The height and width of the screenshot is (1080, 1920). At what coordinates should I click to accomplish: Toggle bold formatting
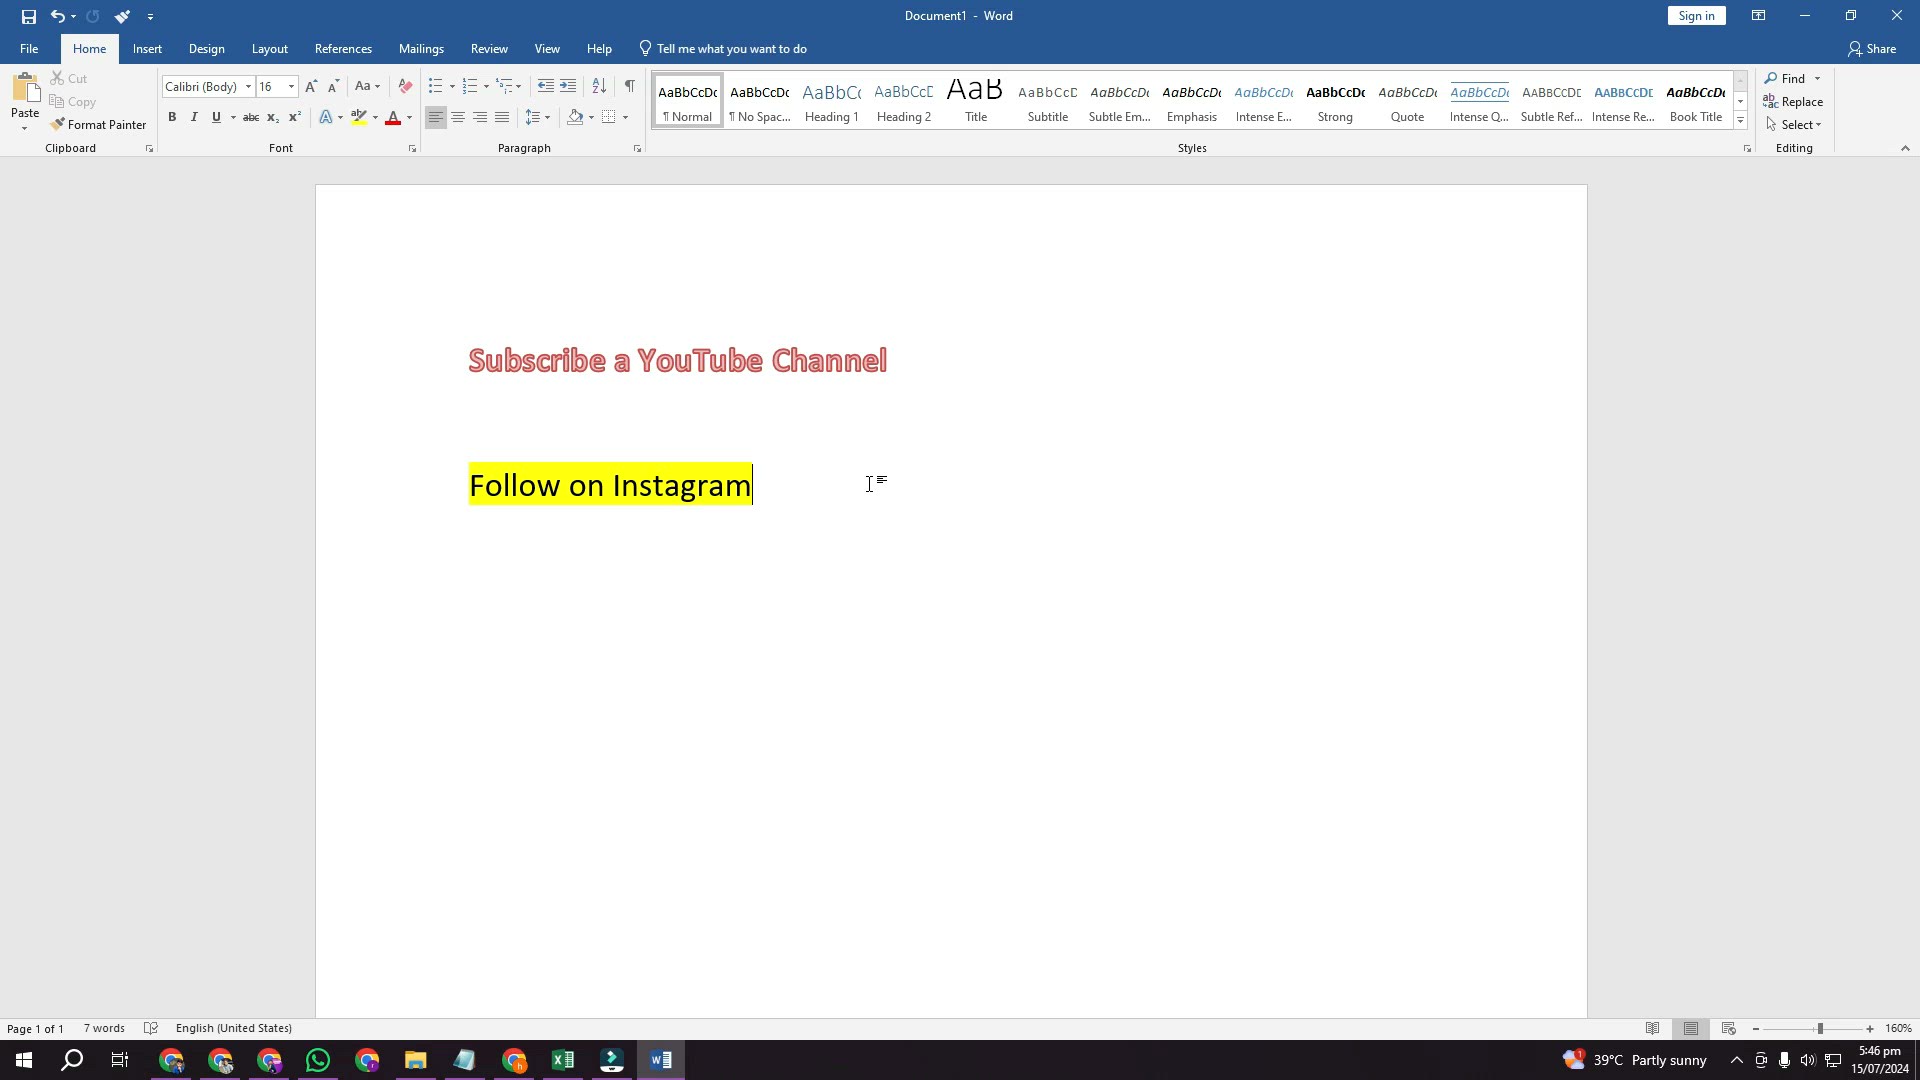point(172,118)
